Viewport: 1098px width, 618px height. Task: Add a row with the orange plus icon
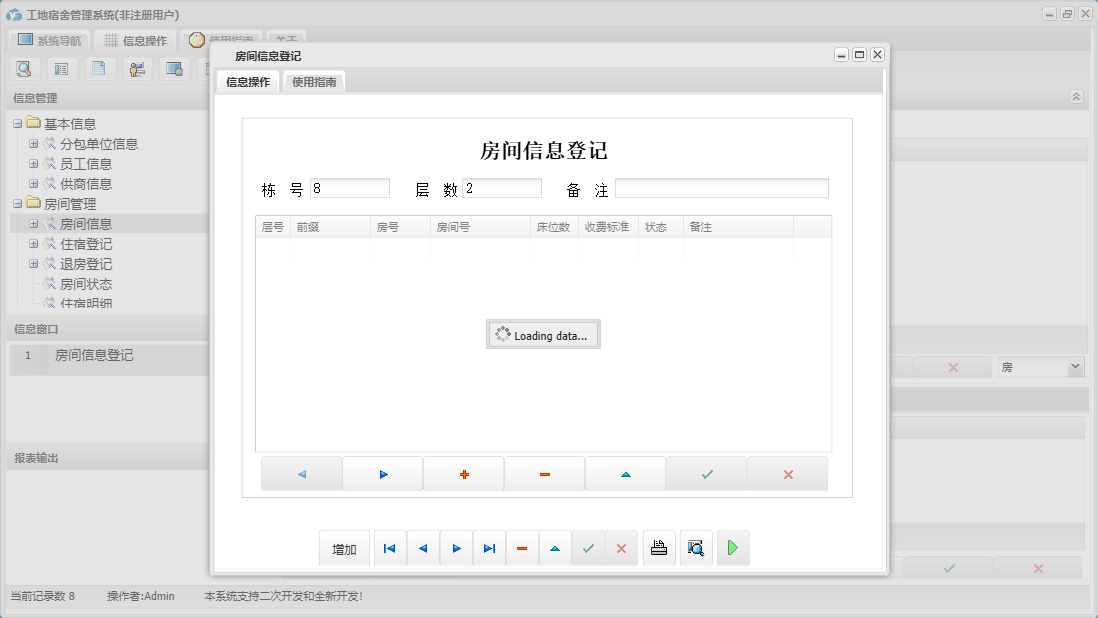[464, 472]
